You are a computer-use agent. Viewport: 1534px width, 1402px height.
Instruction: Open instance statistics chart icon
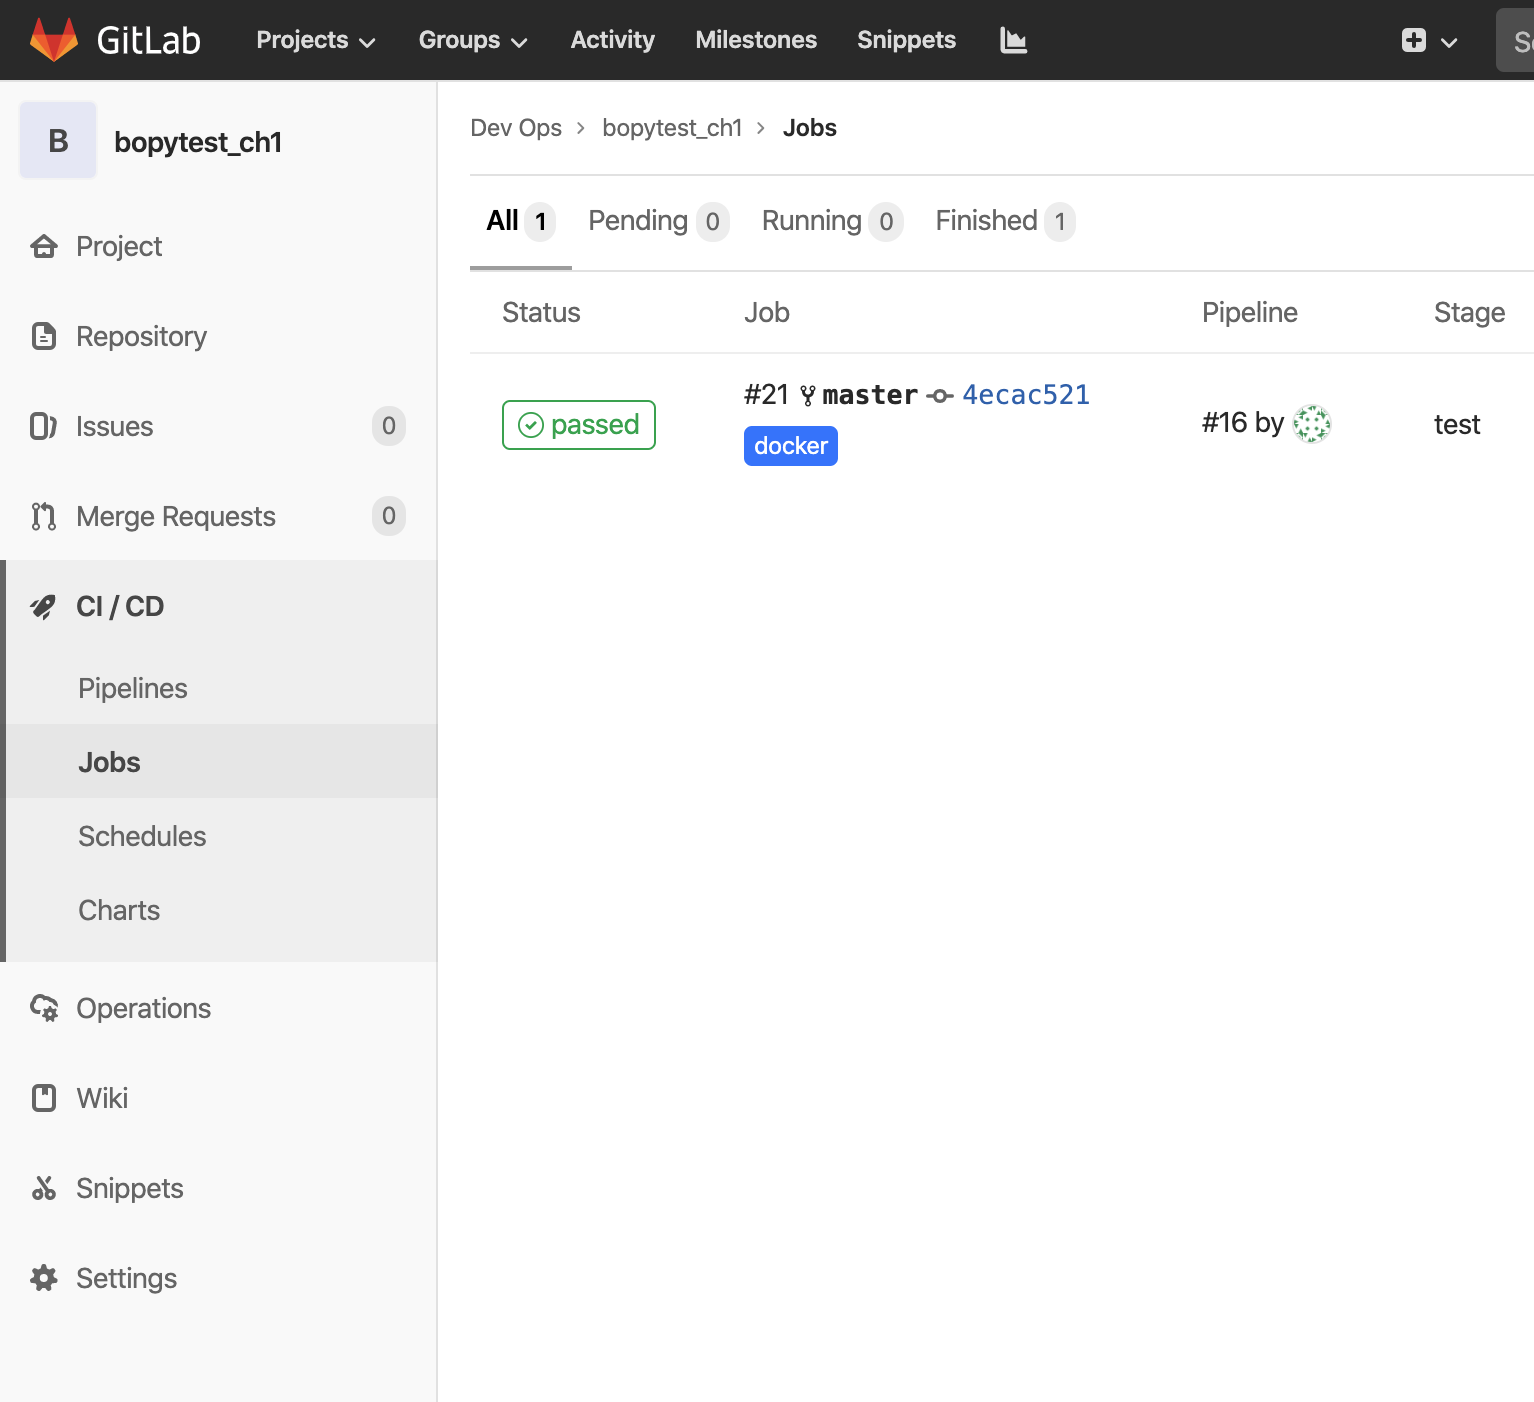(1013, 40)
